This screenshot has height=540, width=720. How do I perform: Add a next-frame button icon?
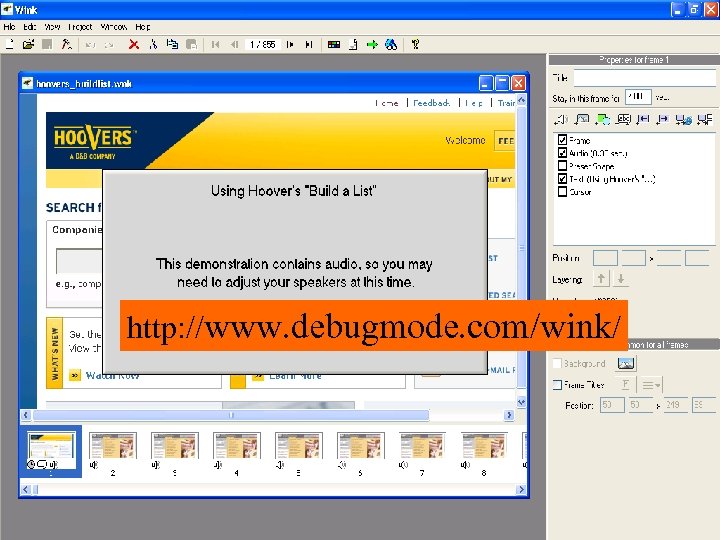pos(663,119)
